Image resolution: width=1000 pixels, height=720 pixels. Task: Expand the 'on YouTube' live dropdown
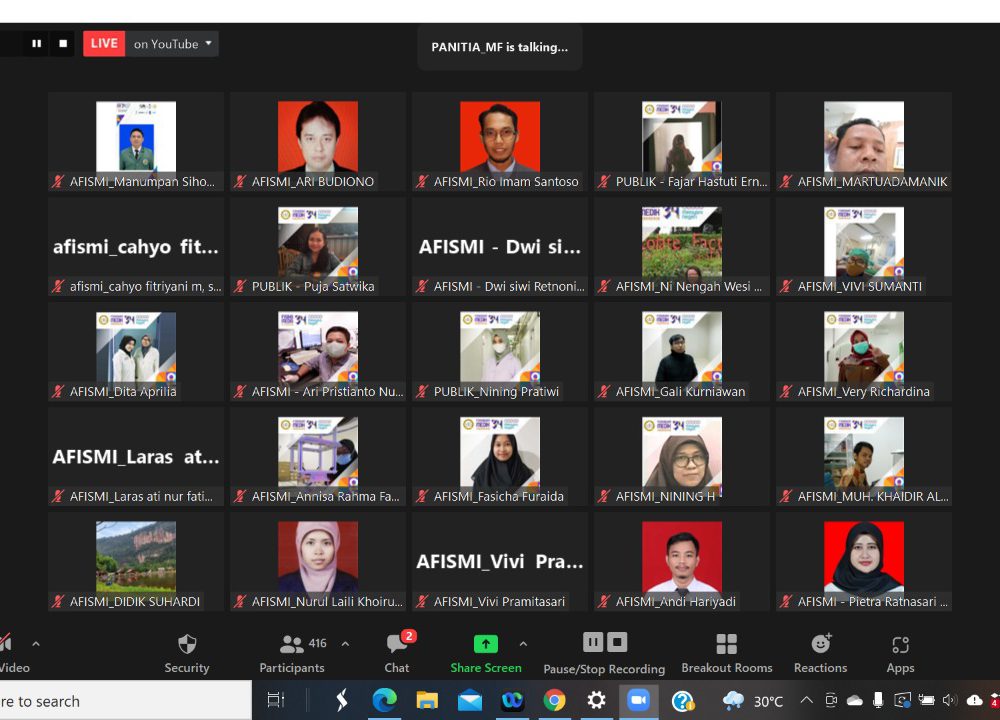174,43
